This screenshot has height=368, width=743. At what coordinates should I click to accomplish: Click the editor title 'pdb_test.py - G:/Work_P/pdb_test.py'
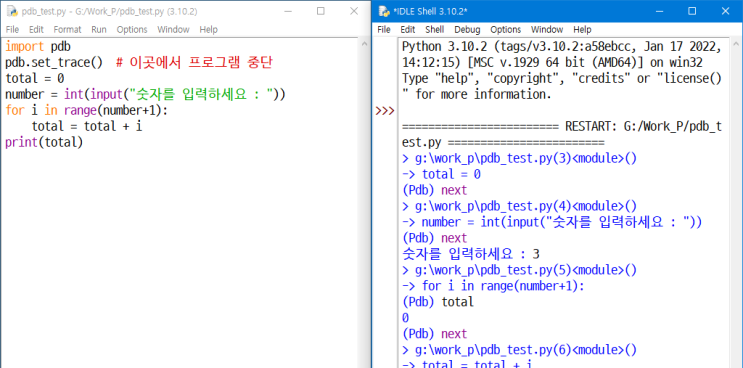point(109,11)
